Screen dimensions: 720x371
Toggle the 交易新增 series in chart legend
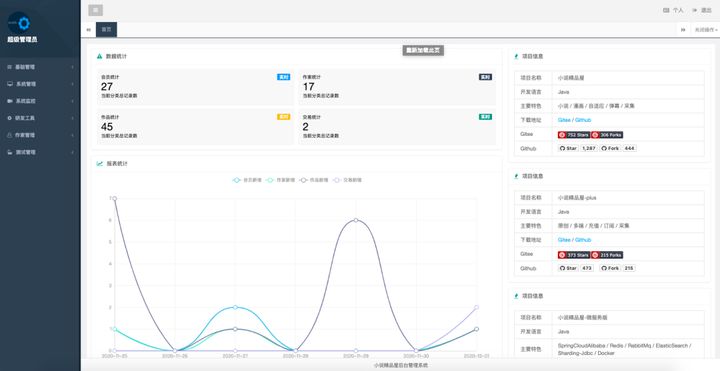tap(348, 180)
